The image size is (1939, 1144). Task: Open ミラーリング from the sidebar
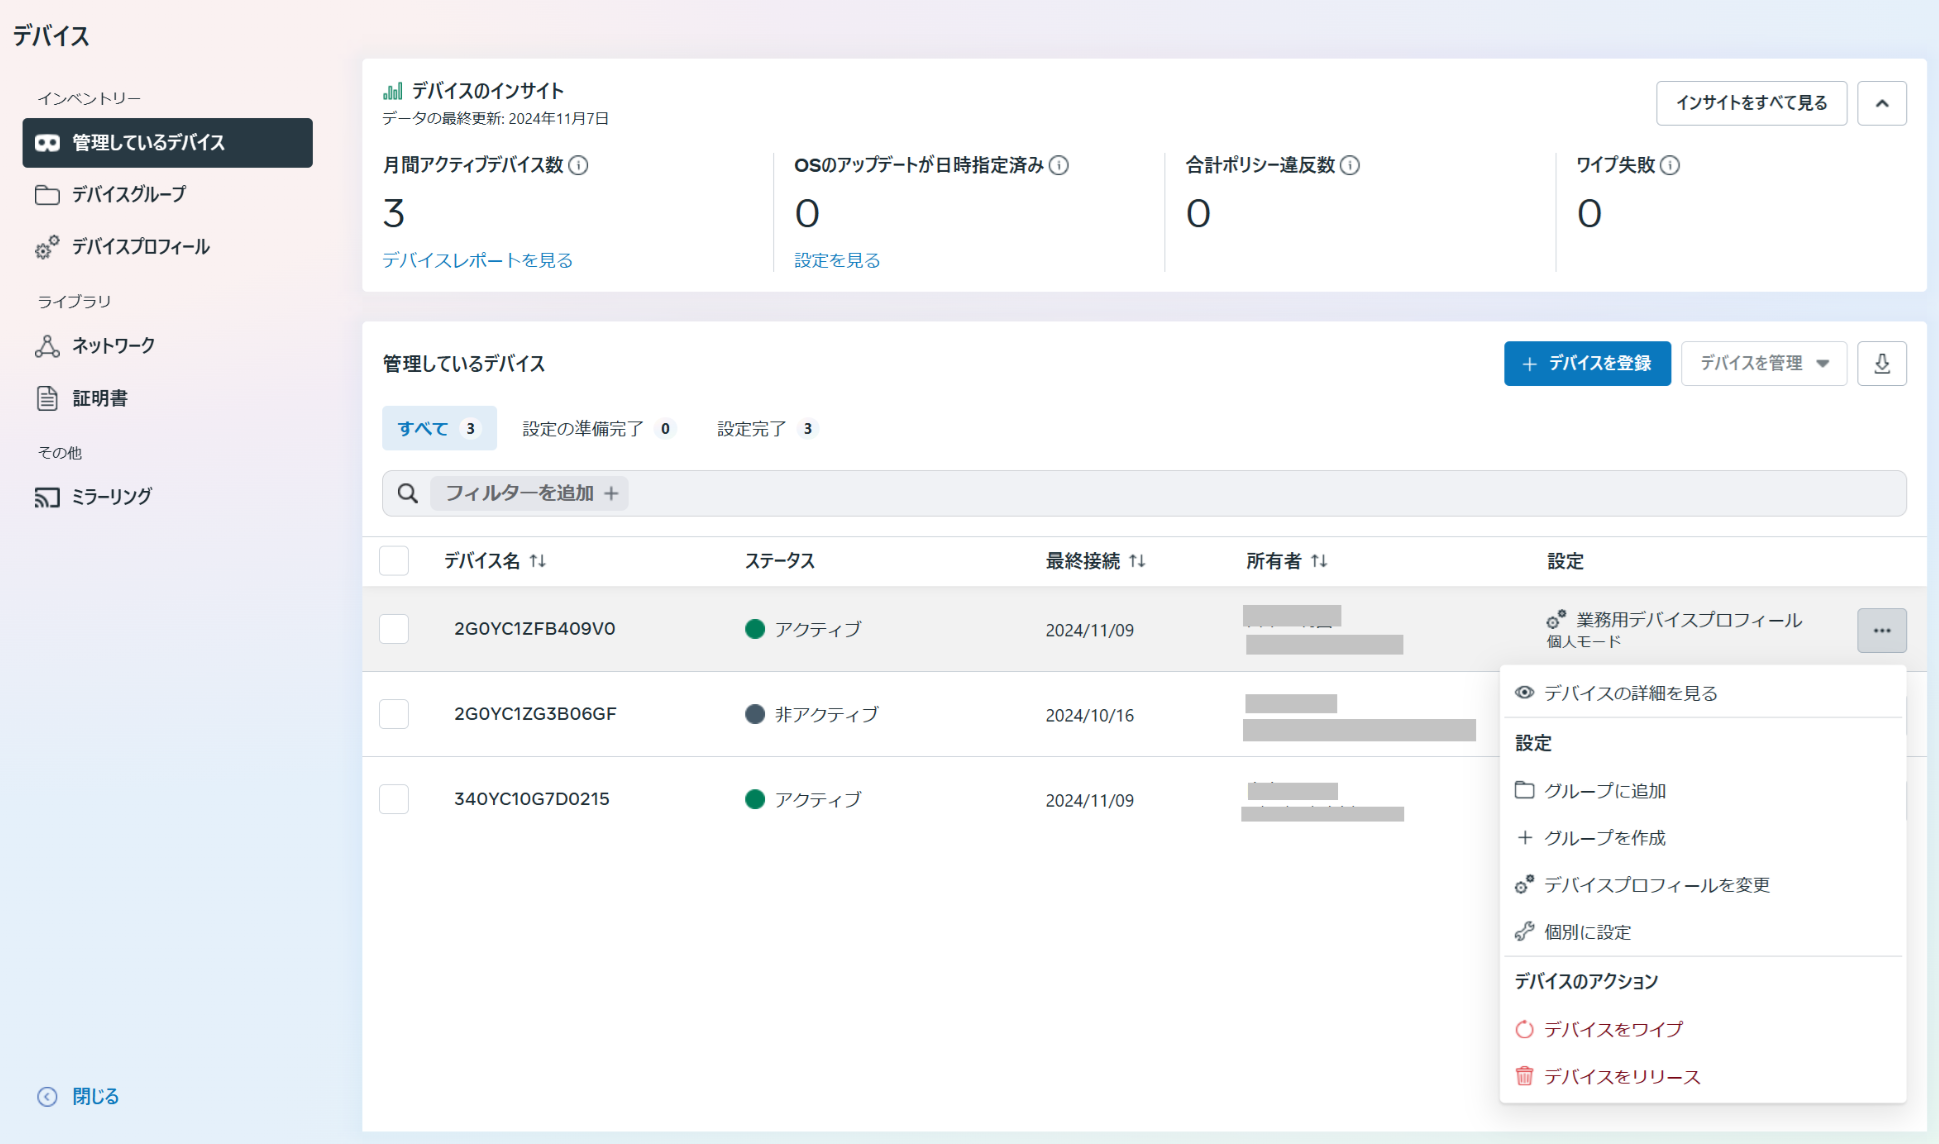click(x=111, y=496)
